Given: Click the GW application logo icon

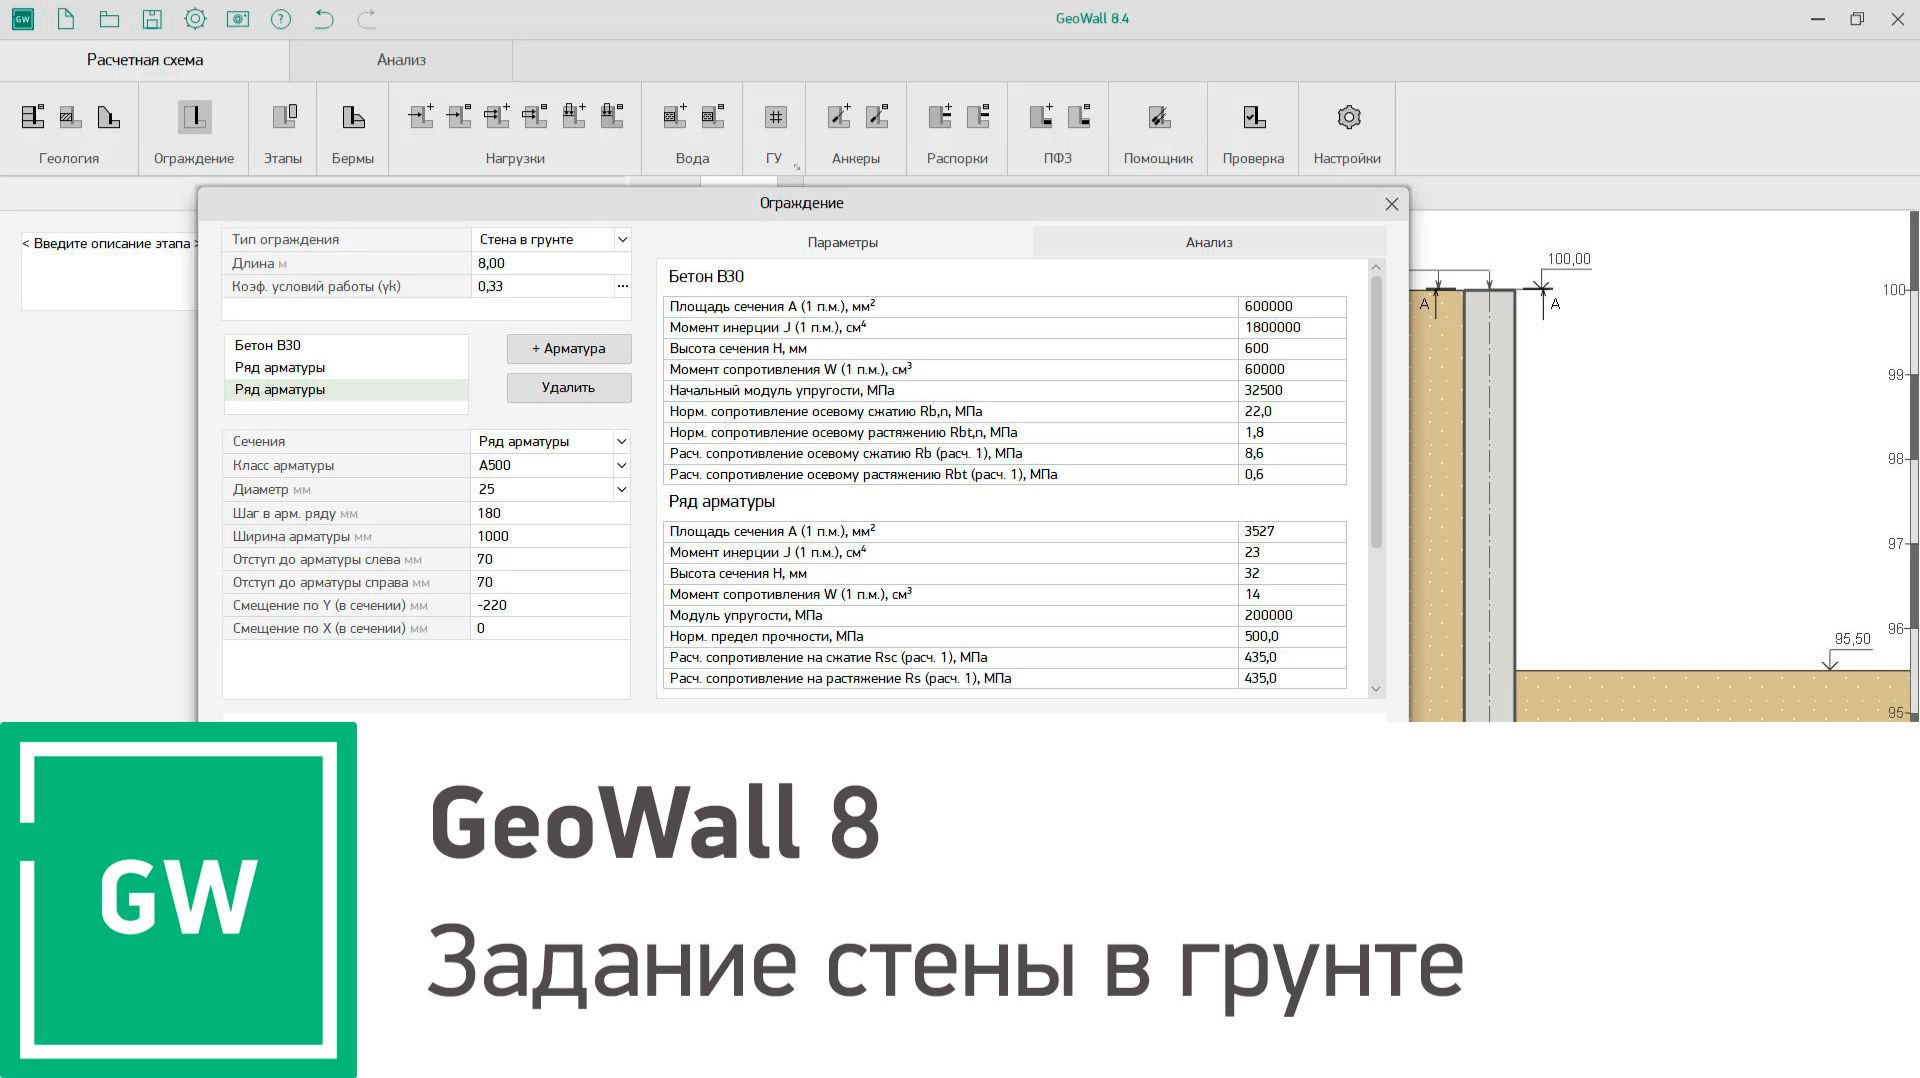Looking at the screenshot, I should click(22, 19).
